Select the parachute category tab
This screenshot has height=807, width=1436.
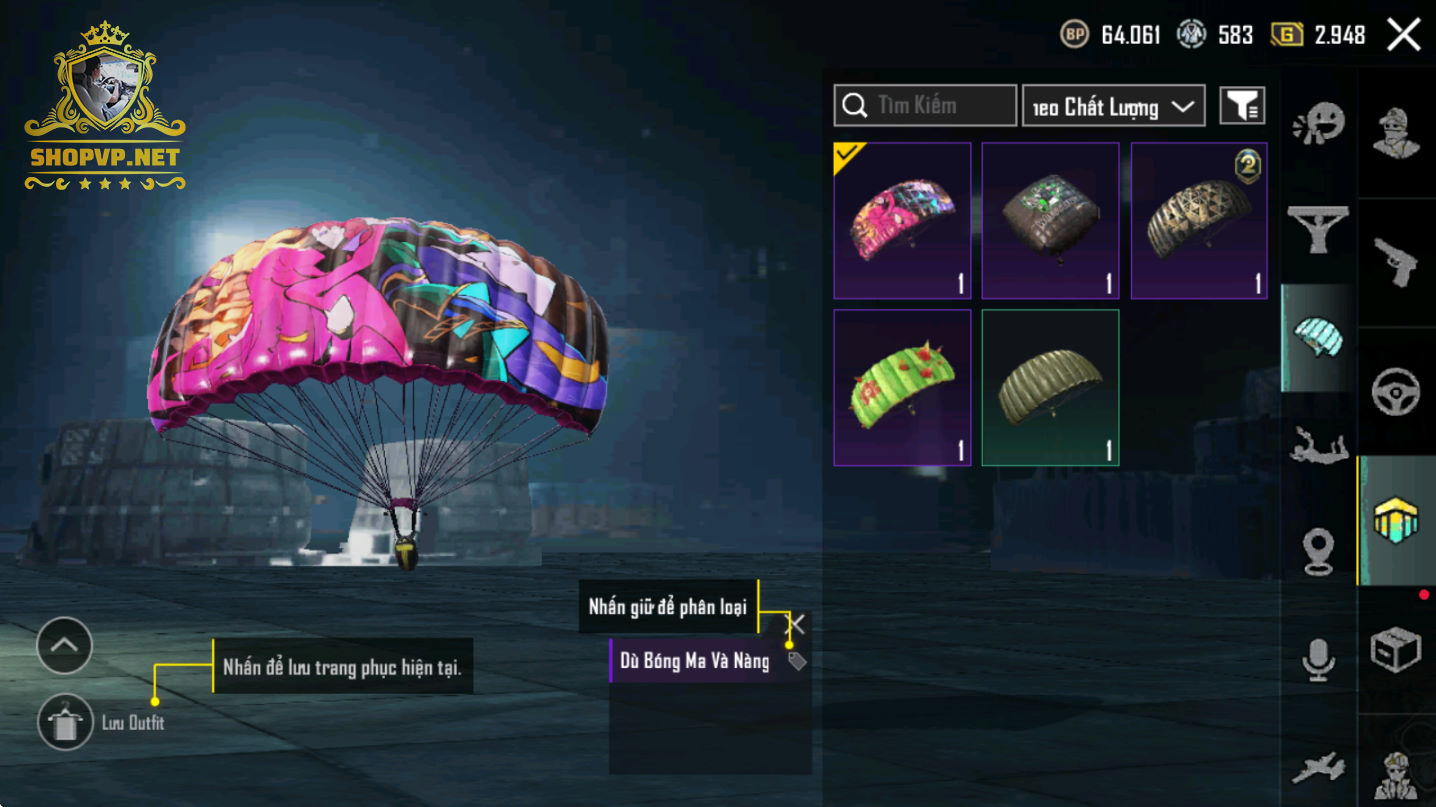point(1318,337)
